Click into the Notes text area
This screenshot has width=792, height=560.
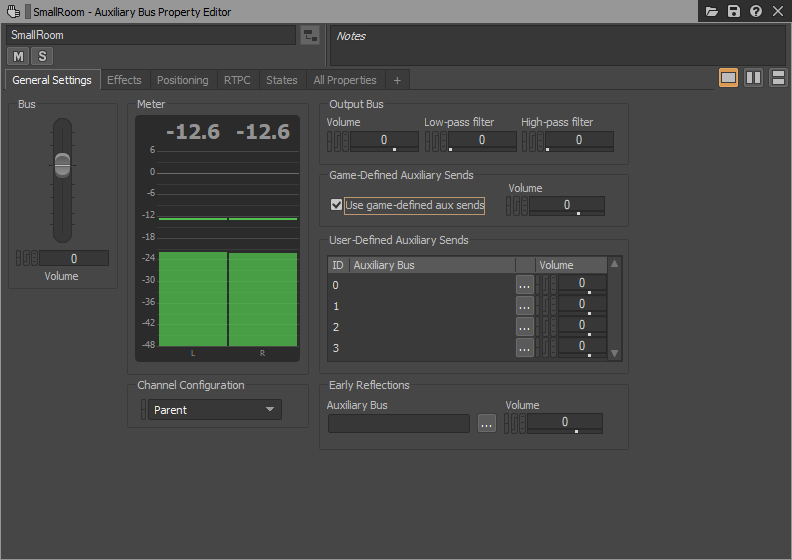pyautogui.click(x=558, y=45)
